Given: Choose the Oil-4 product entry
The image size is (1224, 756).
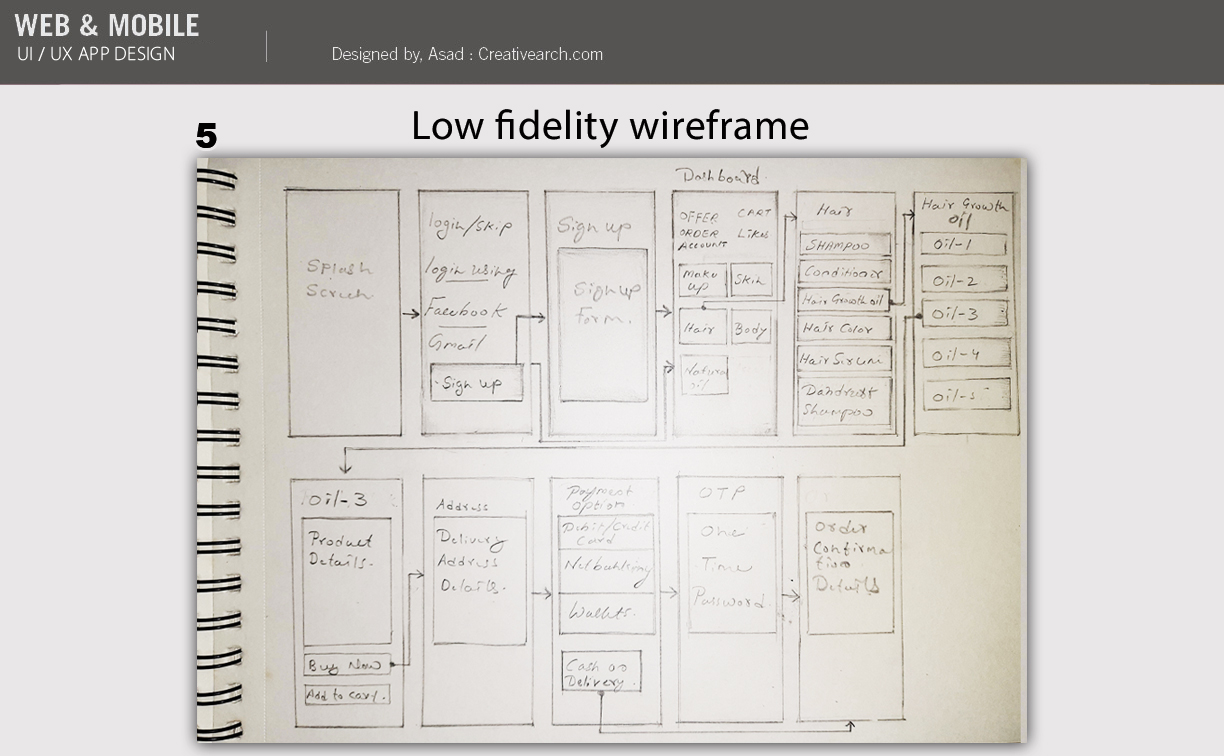Looking at the screenshot, I should point(965,354).
